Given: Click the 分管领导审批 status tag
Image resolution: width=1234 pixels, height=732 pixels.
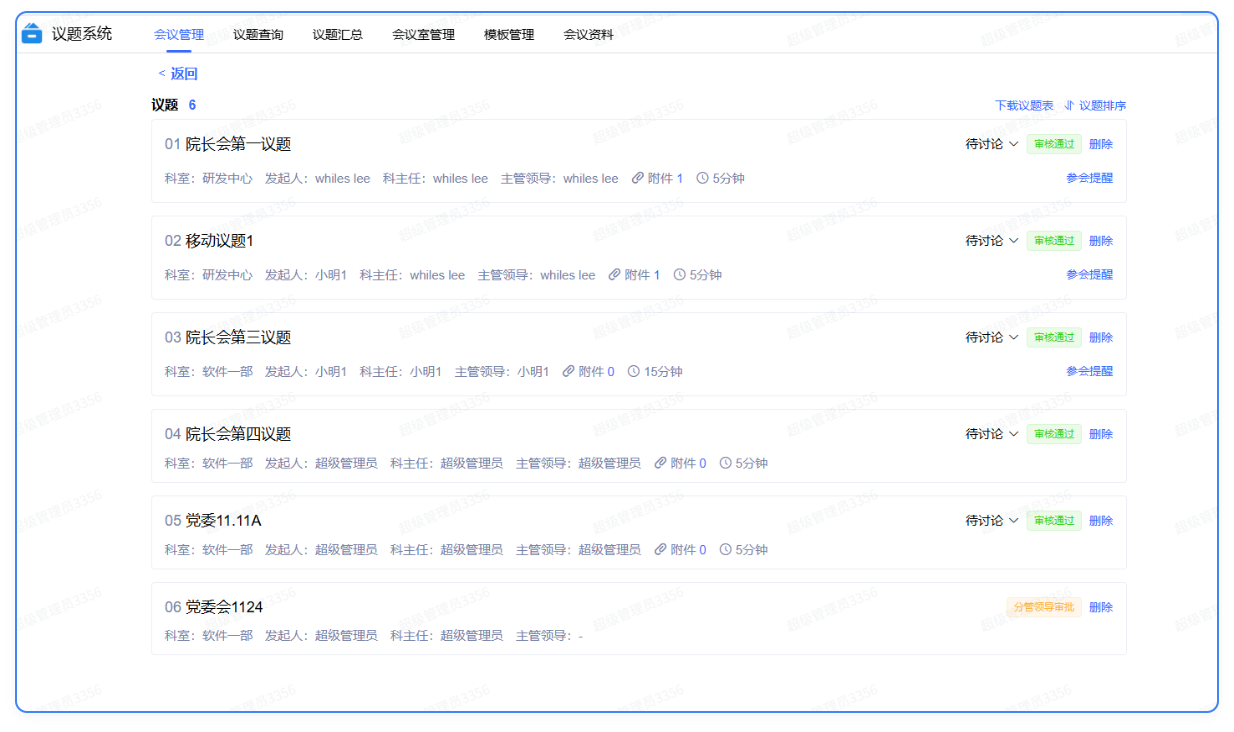Looking at the screenshot, I should pyautogui.click(x=1043, y=607).
